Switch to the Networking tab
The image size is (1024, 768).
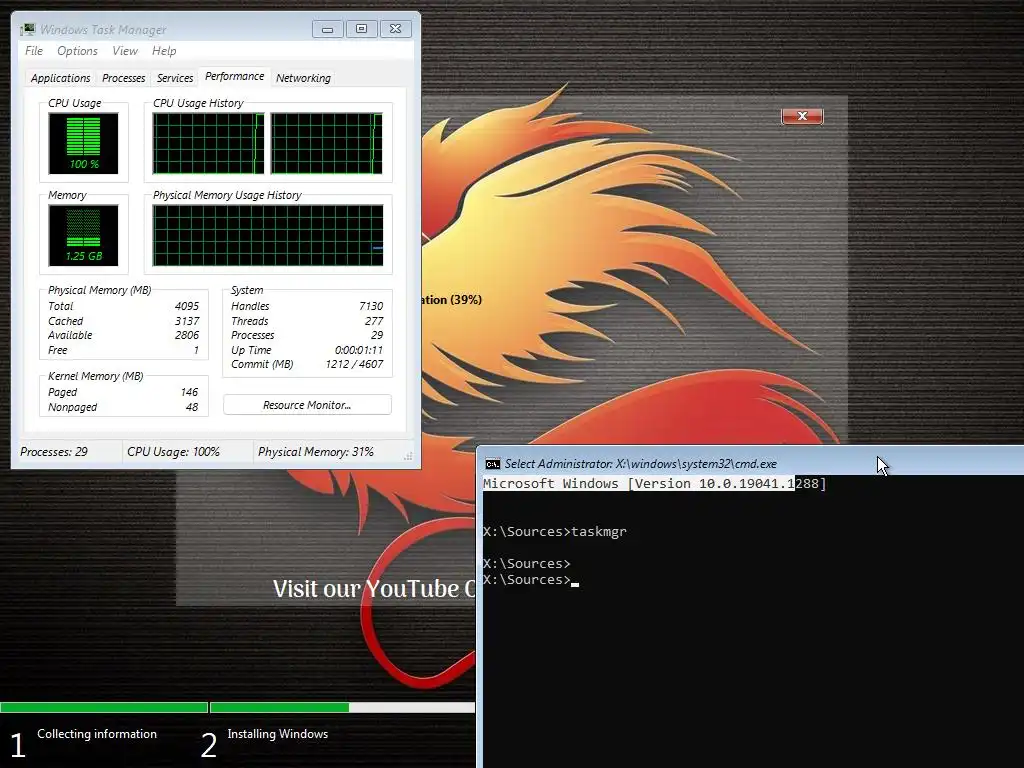(x=303, y=78)
